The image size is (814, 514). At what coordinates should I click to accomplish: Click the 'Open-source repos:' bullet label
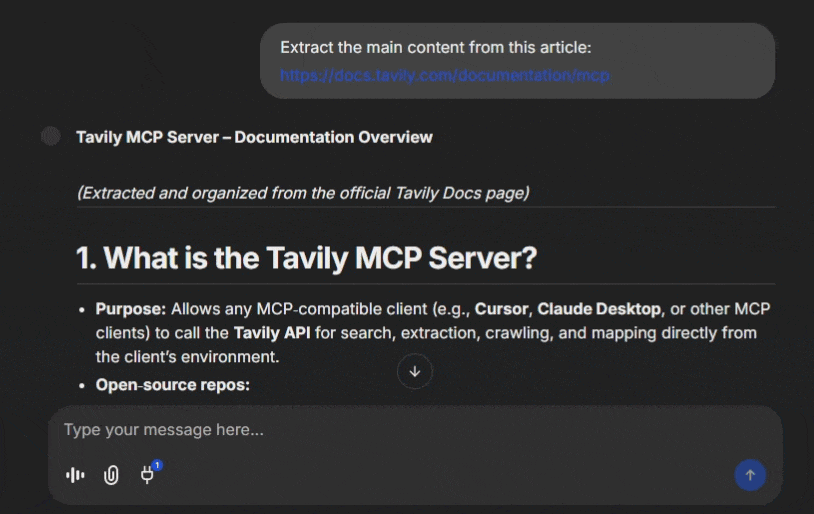click(172, 385)
